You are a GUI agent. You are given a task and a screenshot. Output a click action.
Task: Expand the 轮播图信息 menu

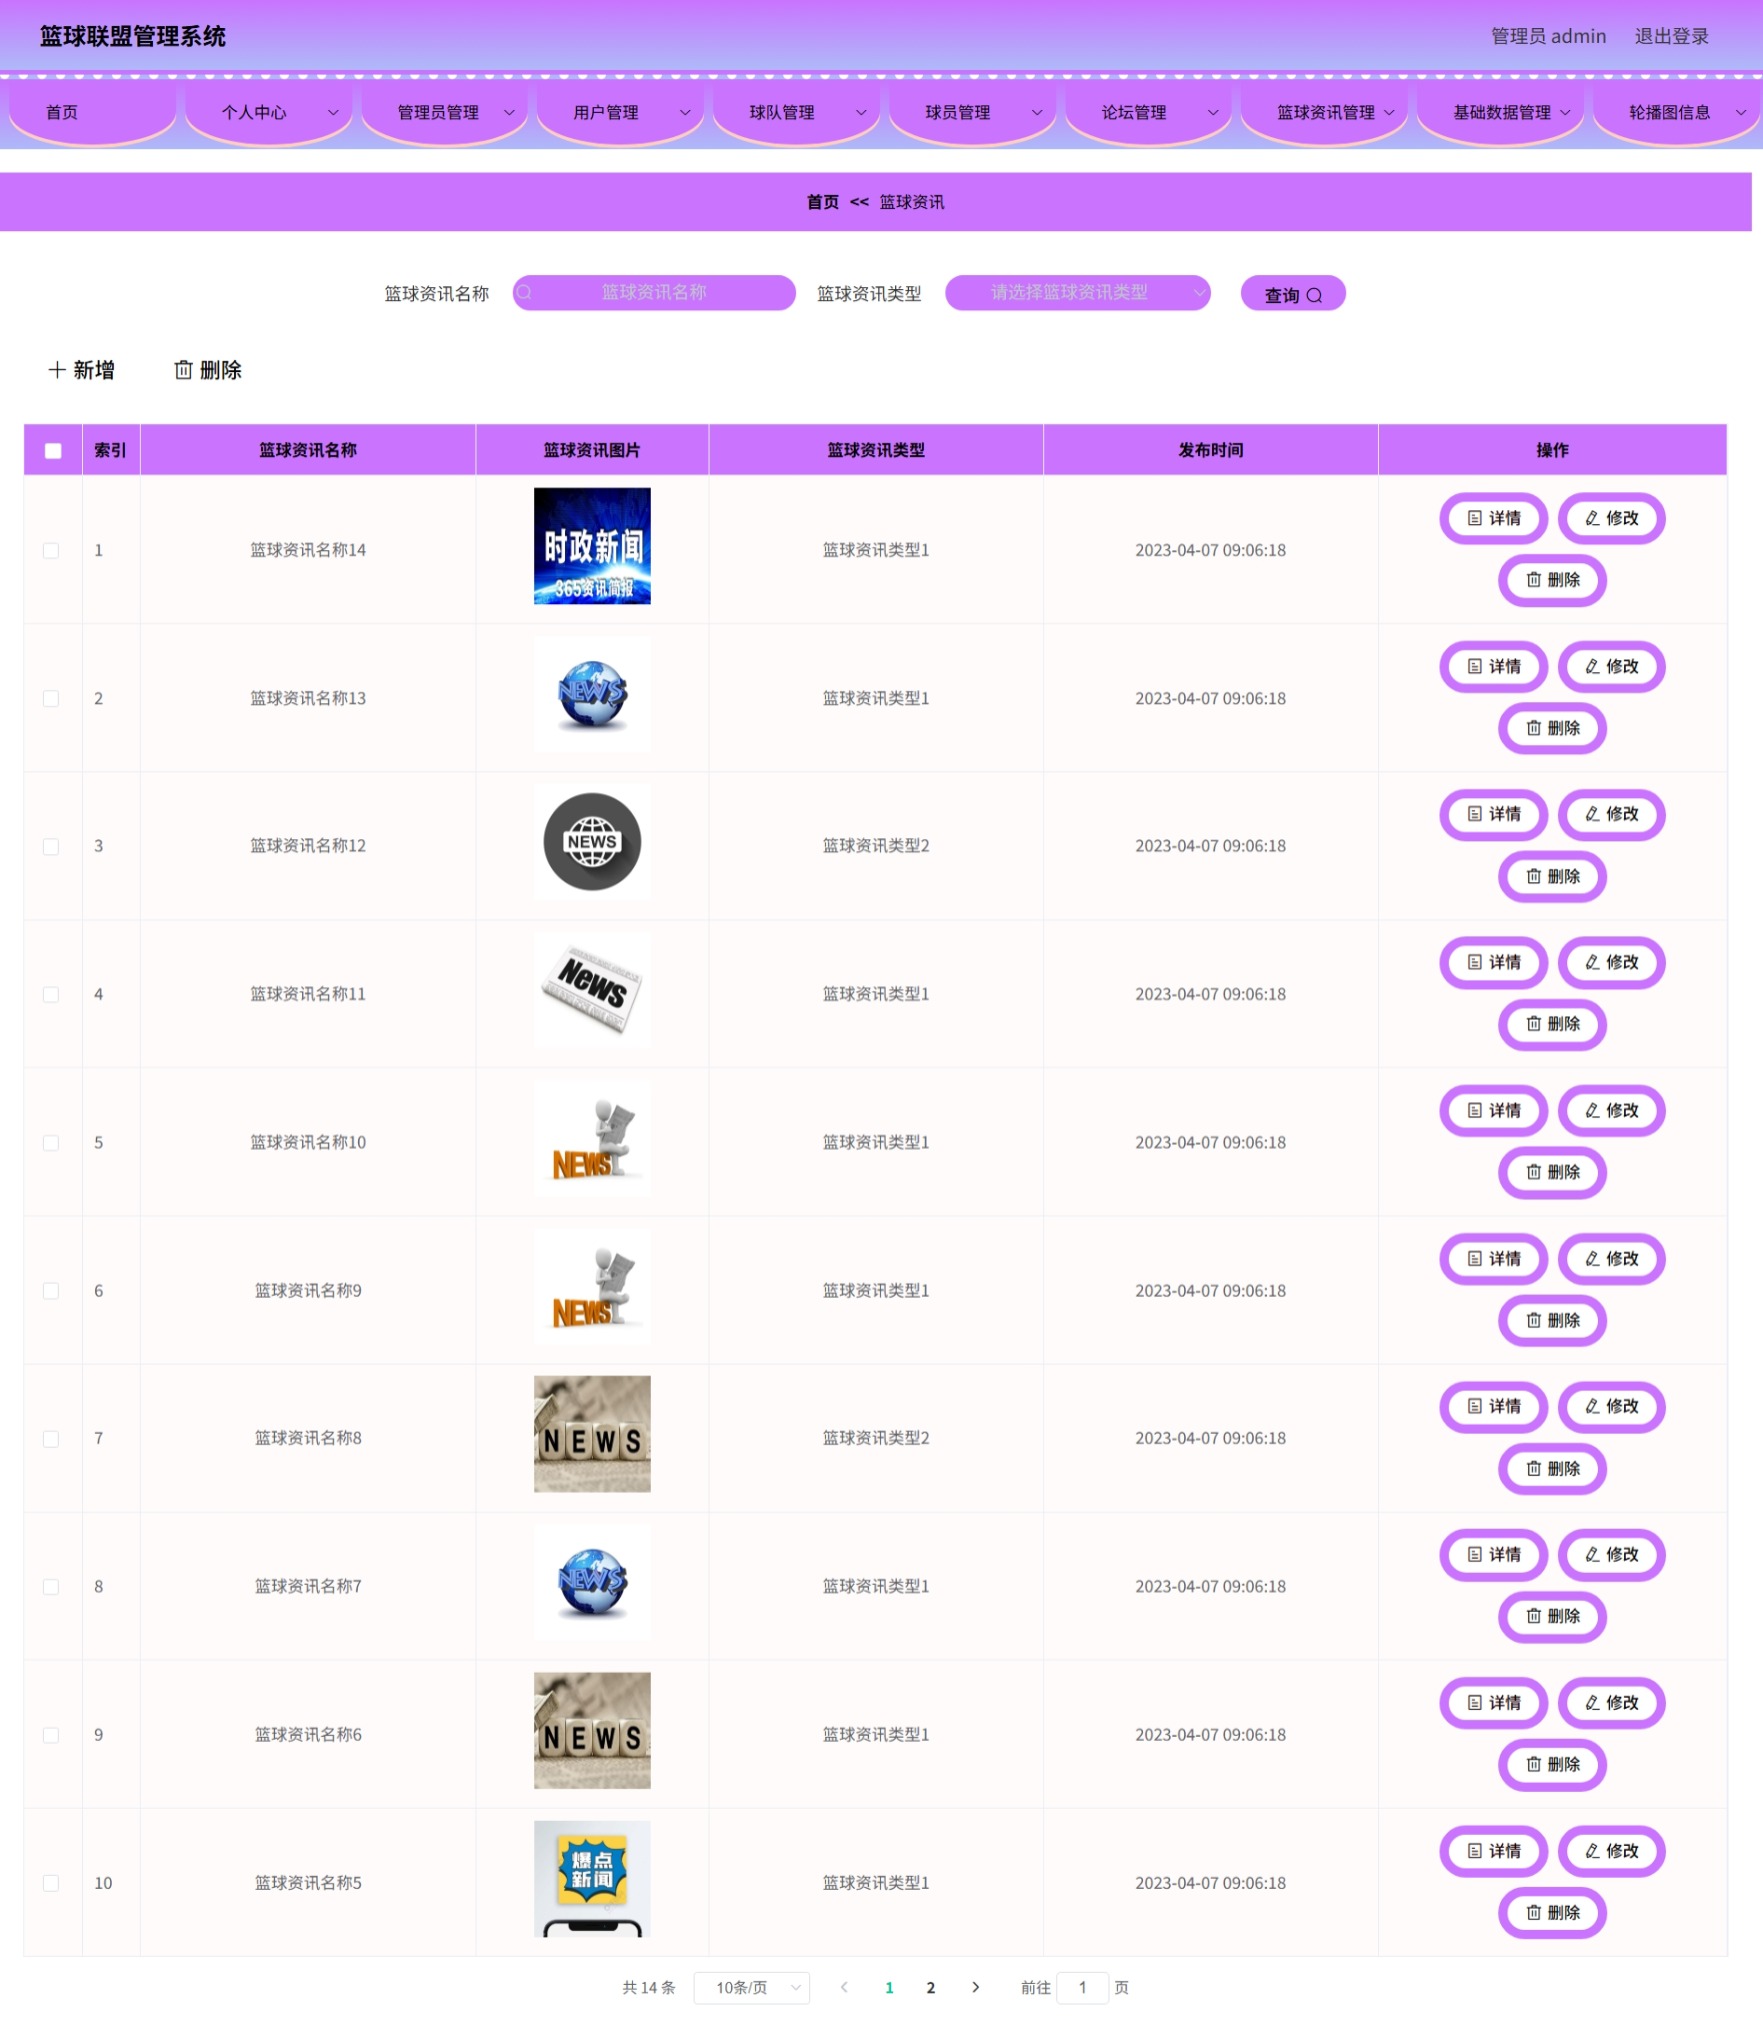pos(1676,112)
